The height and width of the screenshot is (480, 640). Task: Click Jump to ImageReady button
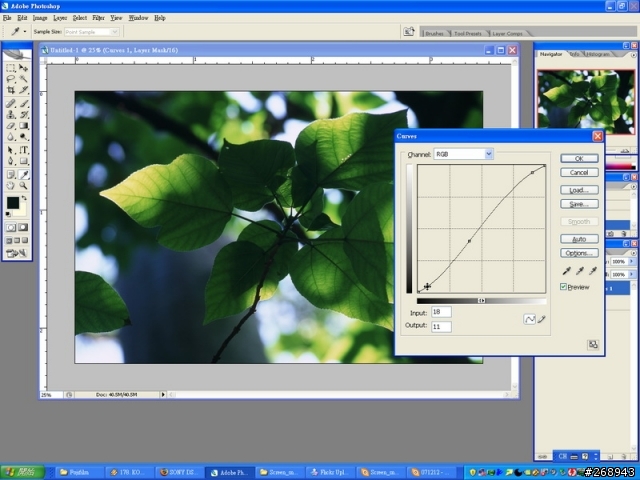click(x=16, y=253)
